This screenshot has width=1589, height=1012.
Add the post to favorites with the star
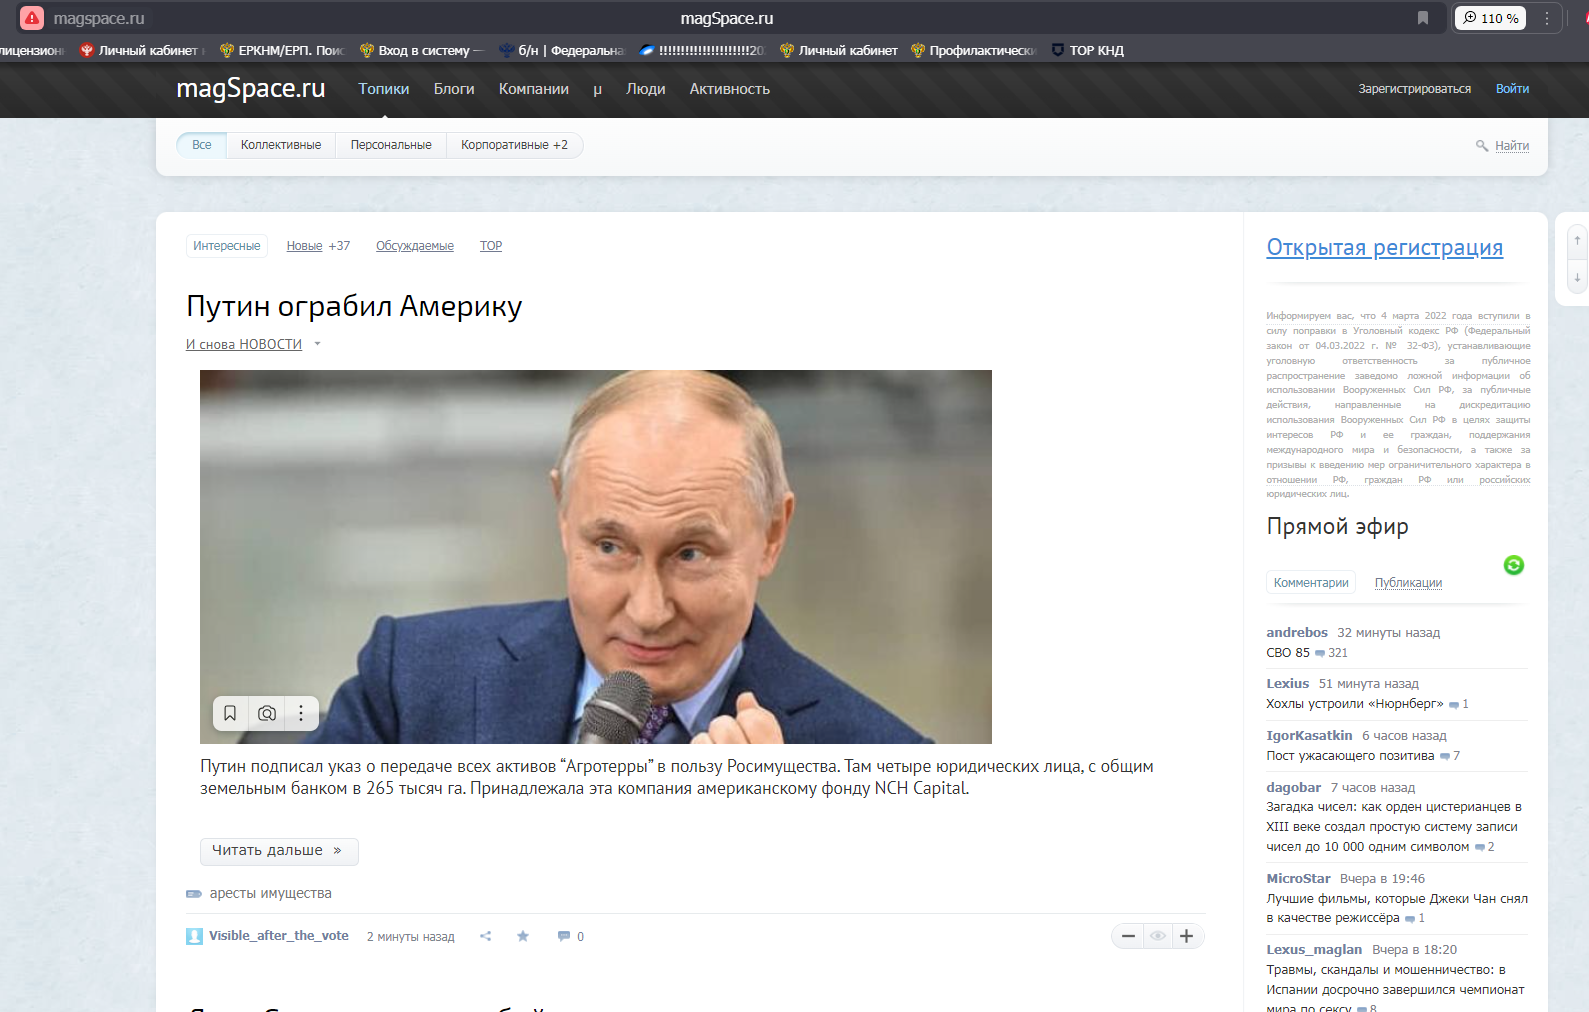click(x=523, y=936)
